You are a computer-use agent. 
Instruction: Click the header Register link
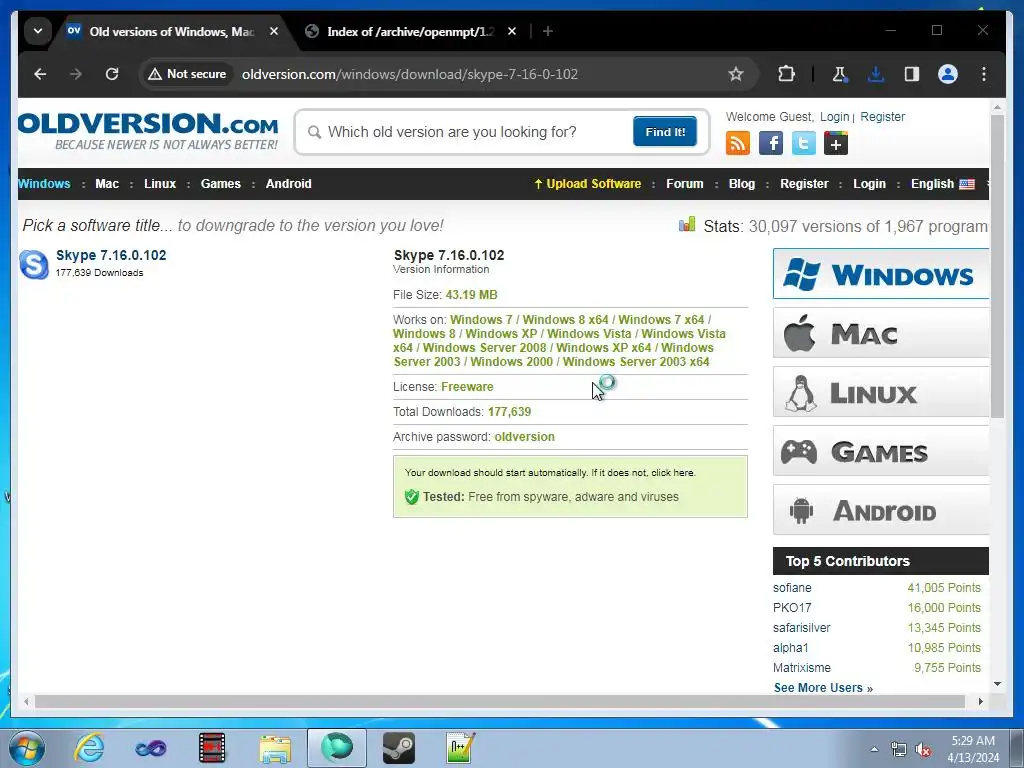tap(882, 117)
